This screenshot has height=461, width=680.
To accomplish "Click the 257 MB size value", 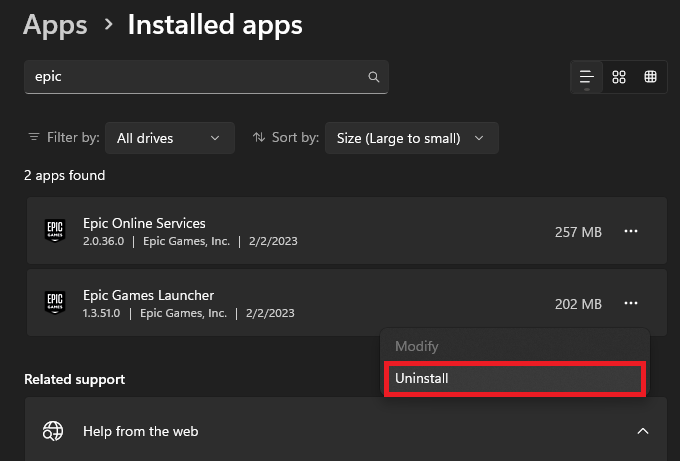I will click(578, 232).
